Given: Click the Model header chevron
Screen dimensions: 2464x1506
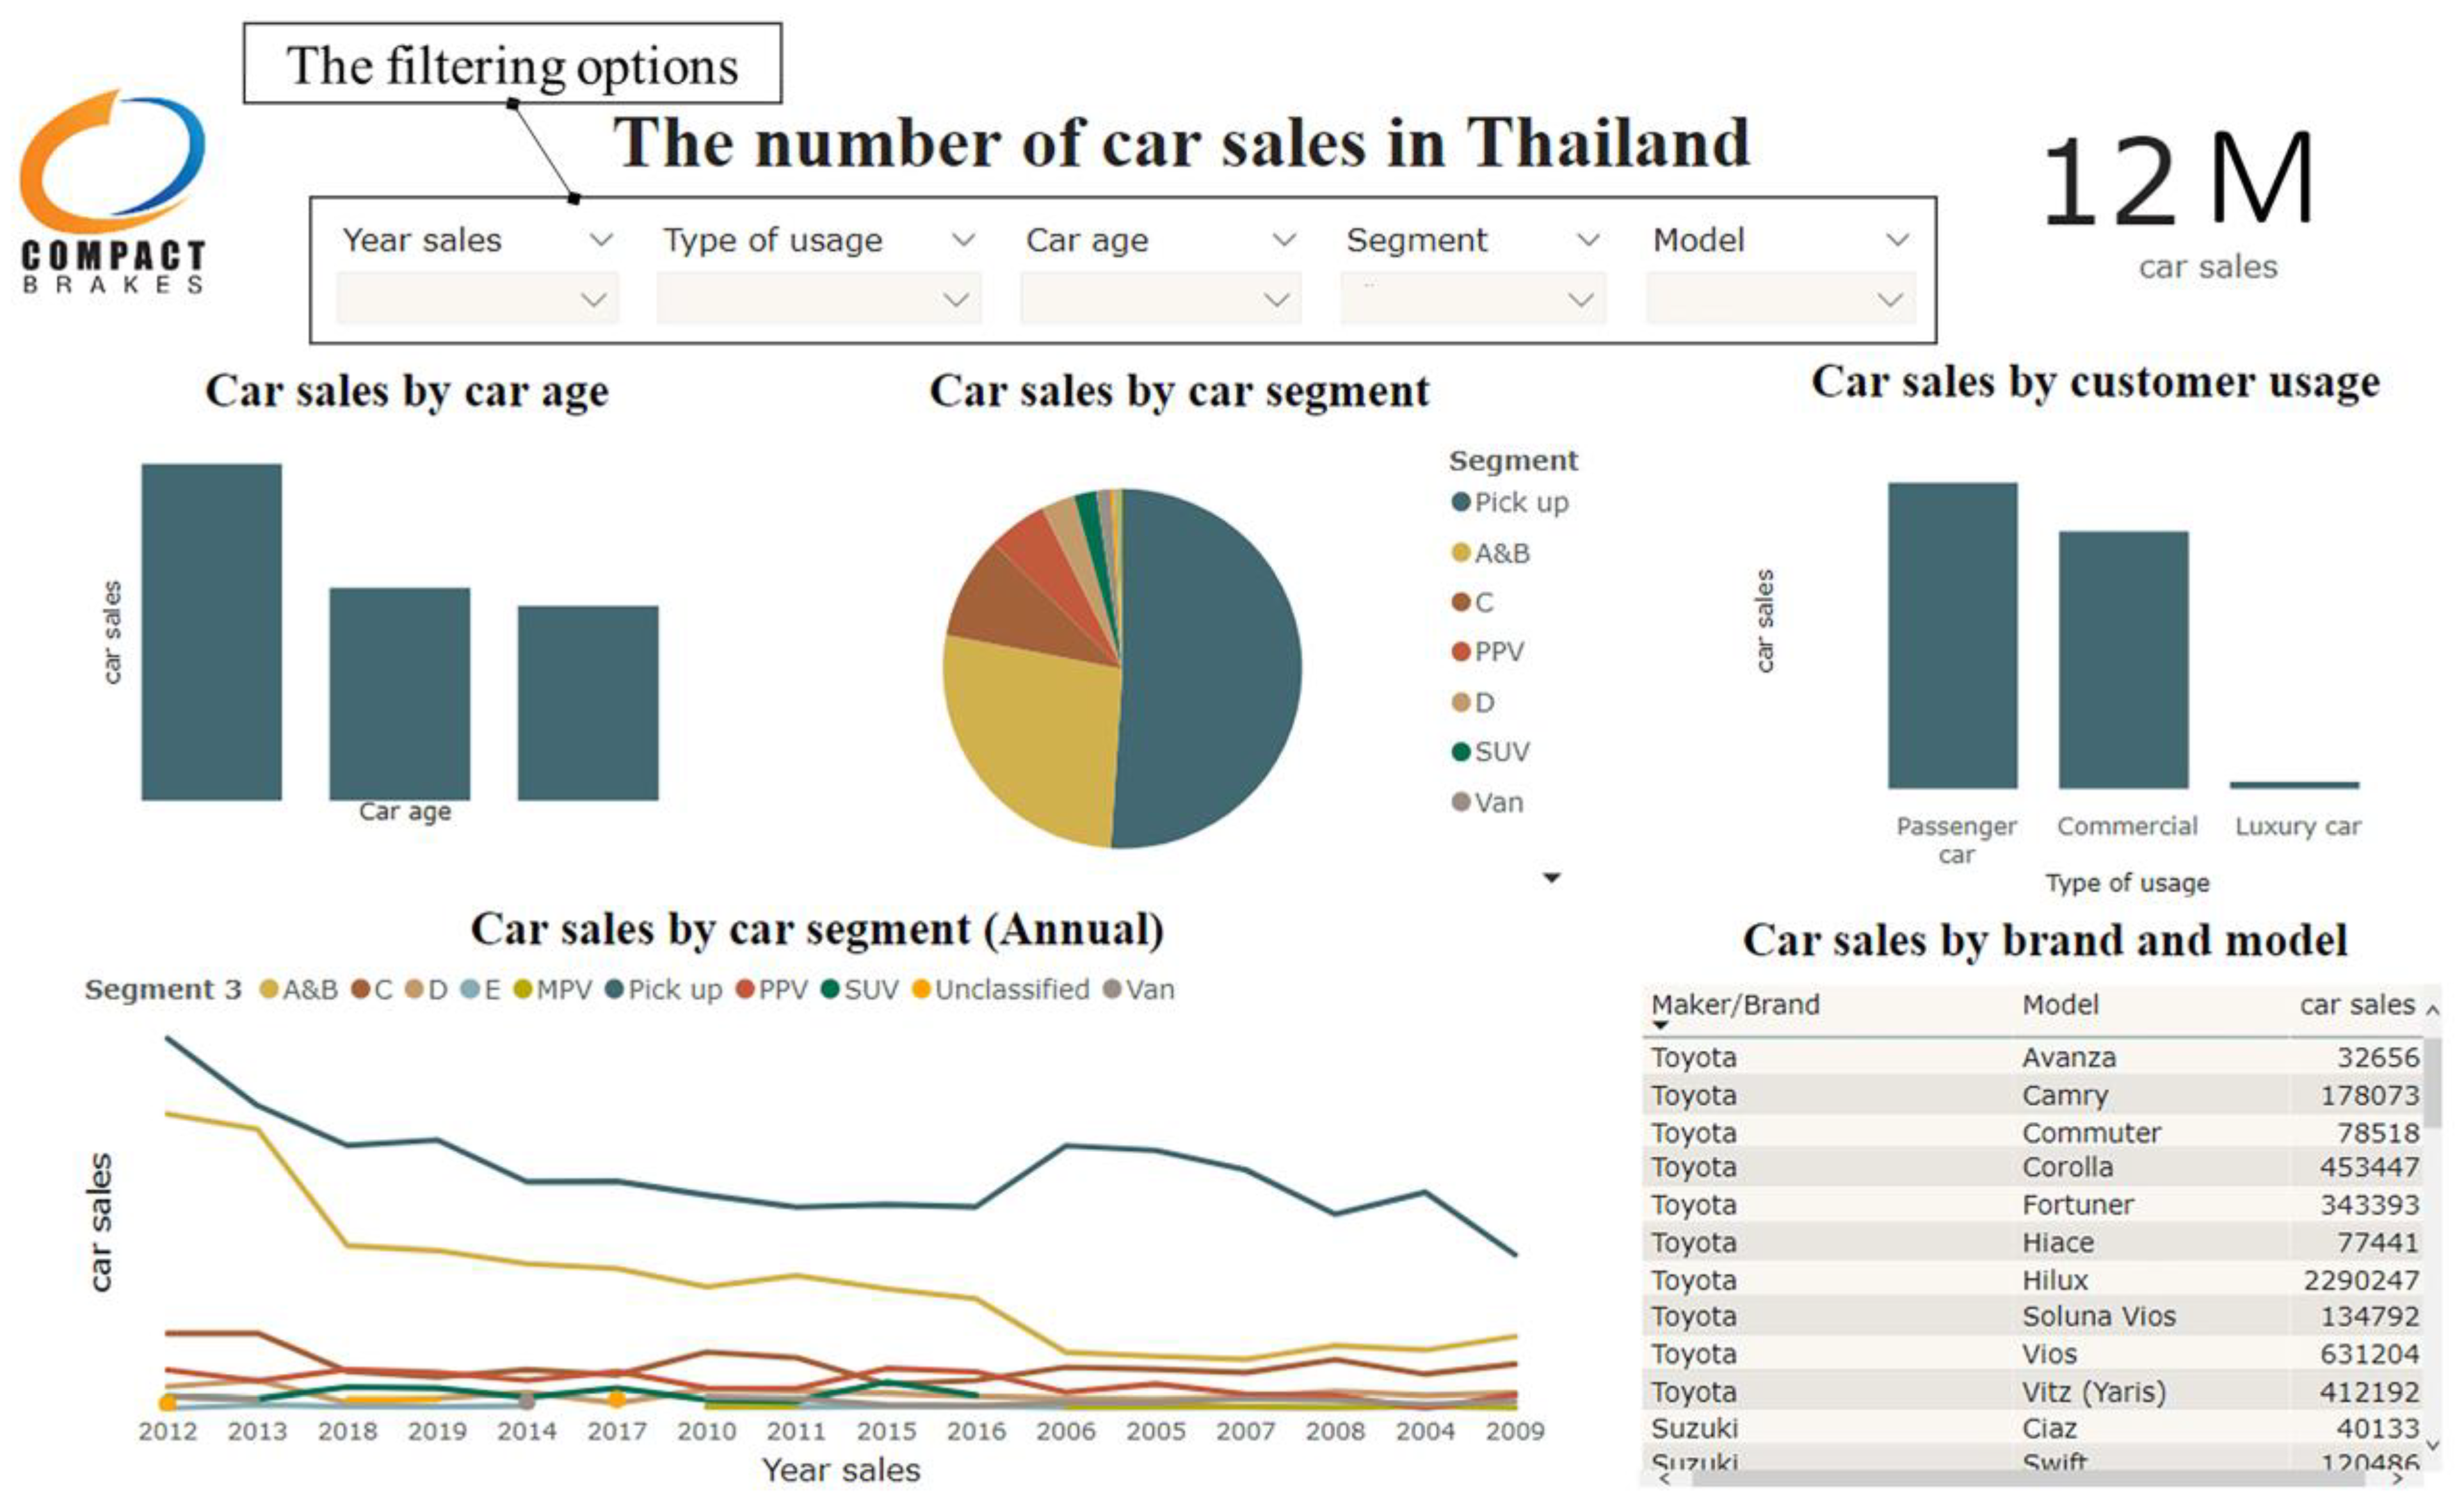Looking at the screenshot, I should pyautogui.click(x=1897, y=240).
